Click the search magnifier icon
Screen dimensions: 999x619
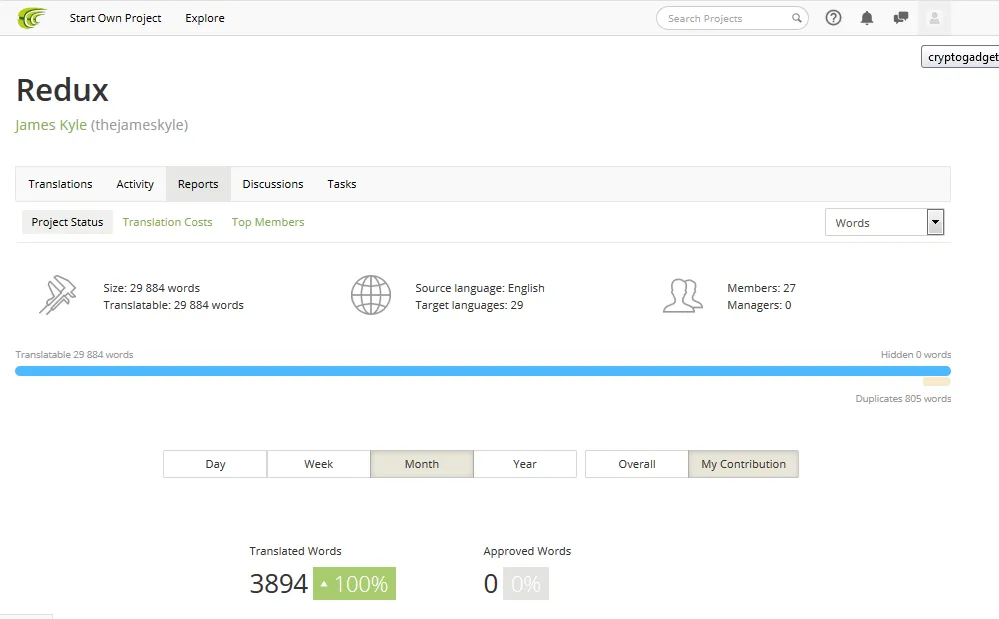(796, 18)
